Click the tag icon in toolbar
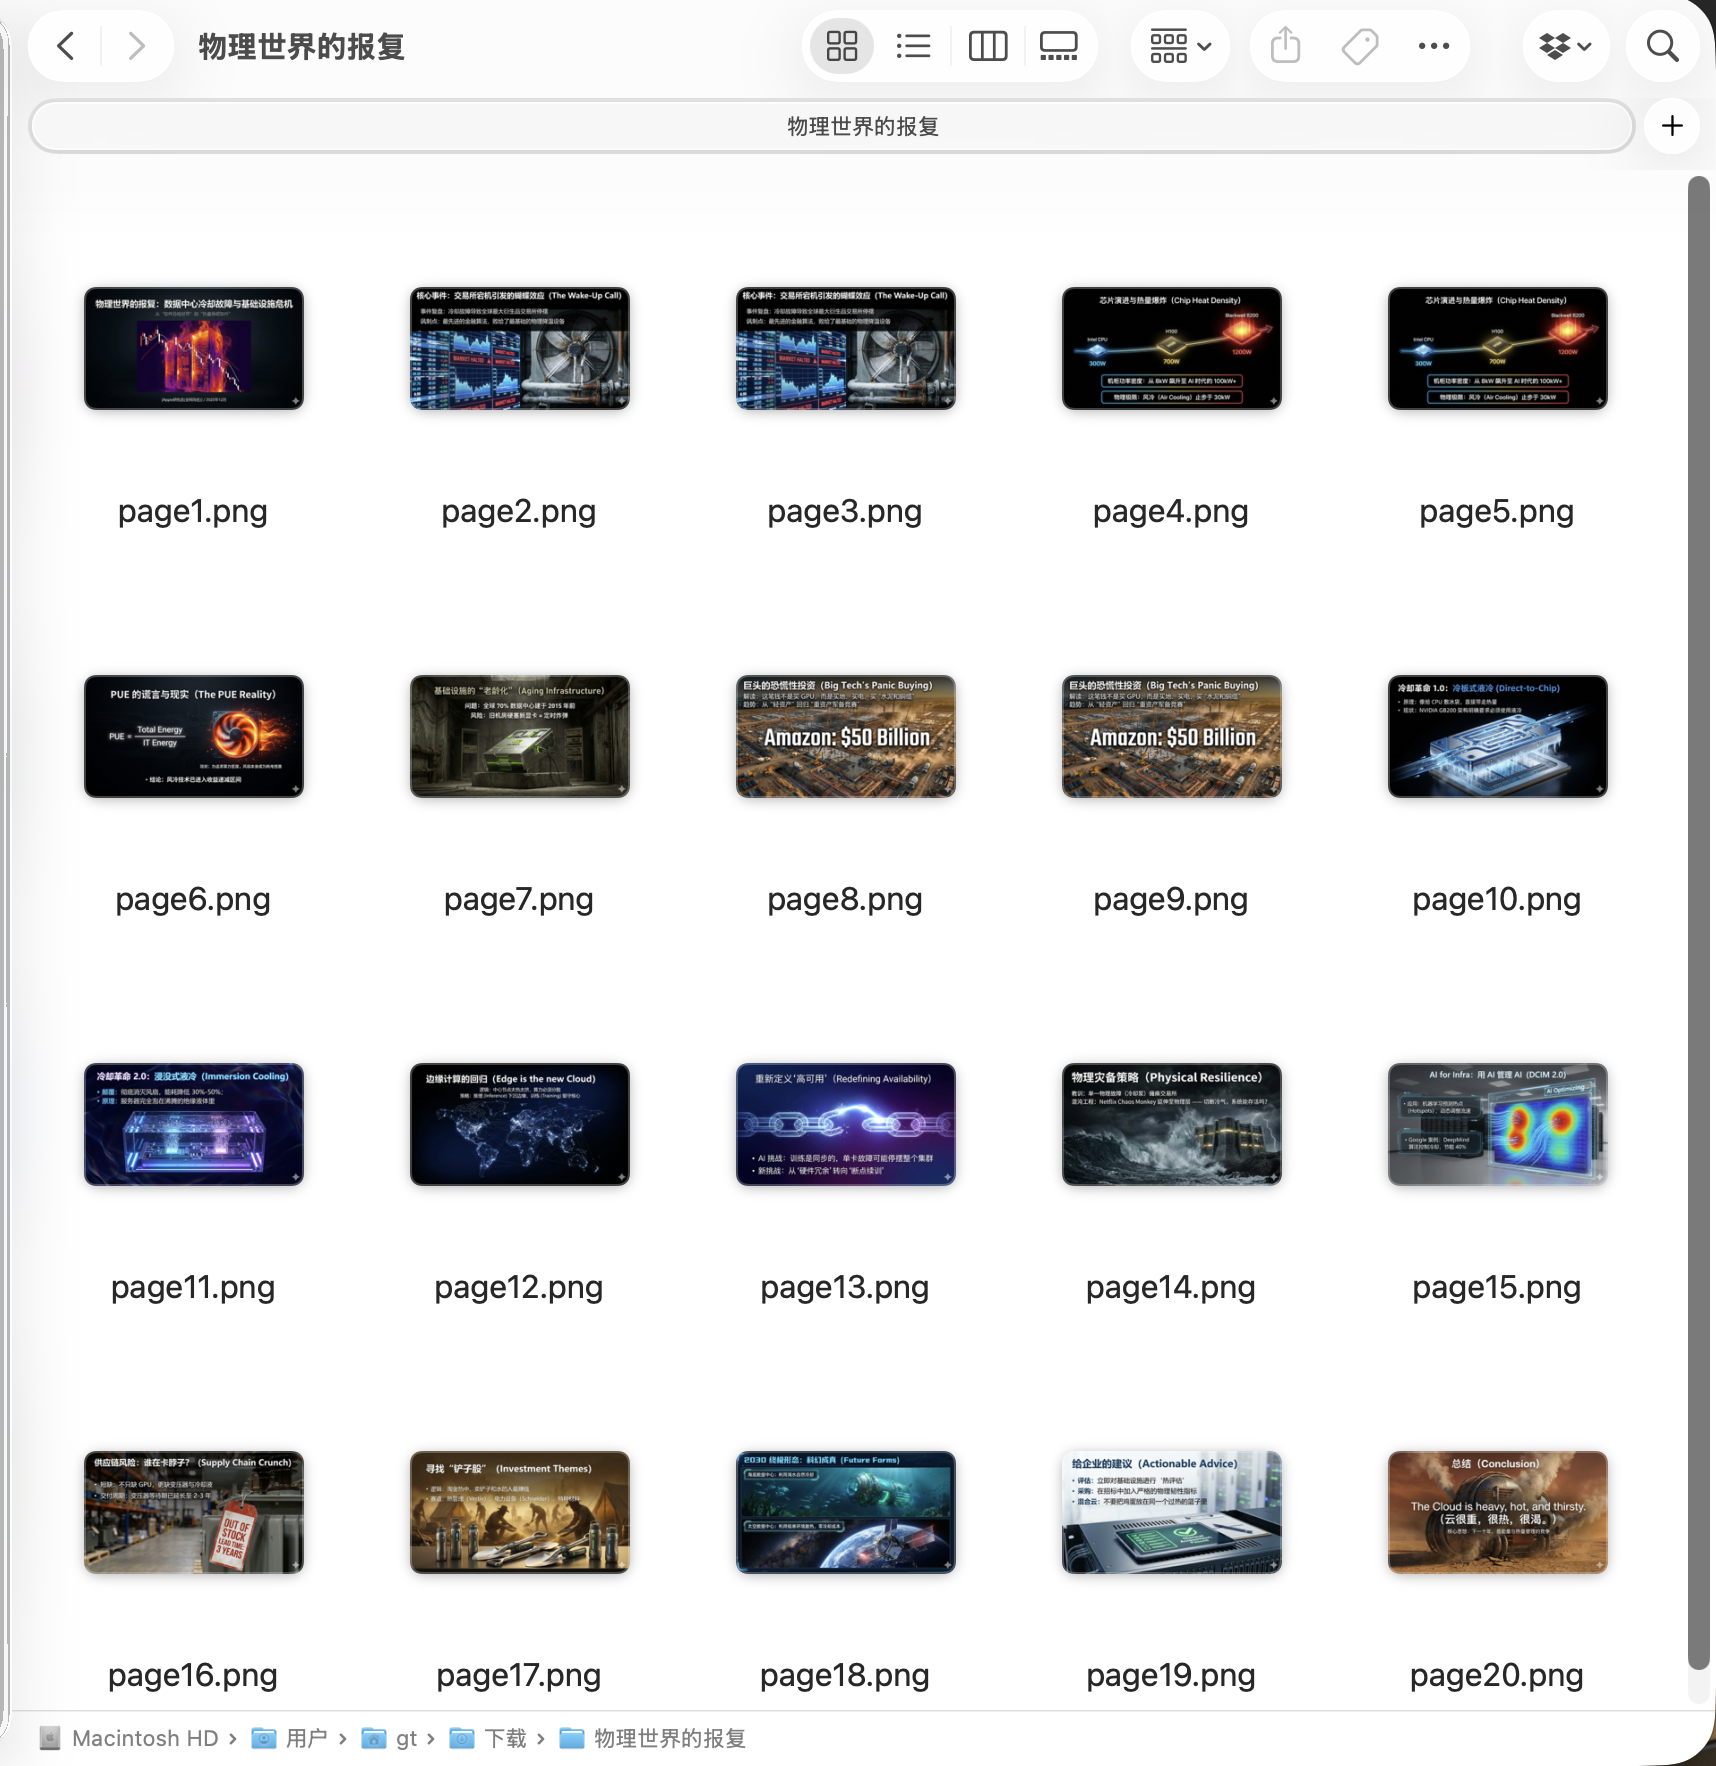This screenshot has width=1716, height=1766. tap(1360, 46)
